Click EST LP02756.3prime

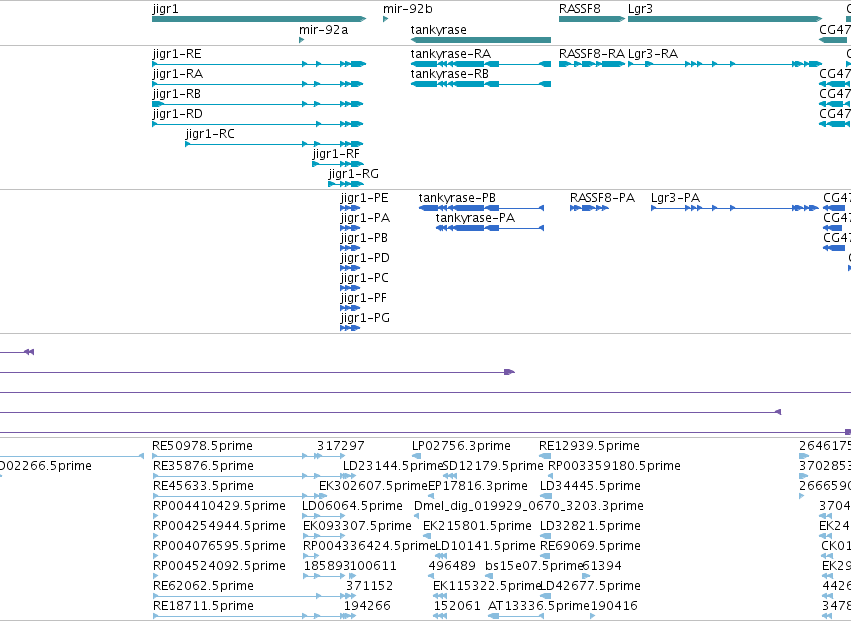click(416, 456)
